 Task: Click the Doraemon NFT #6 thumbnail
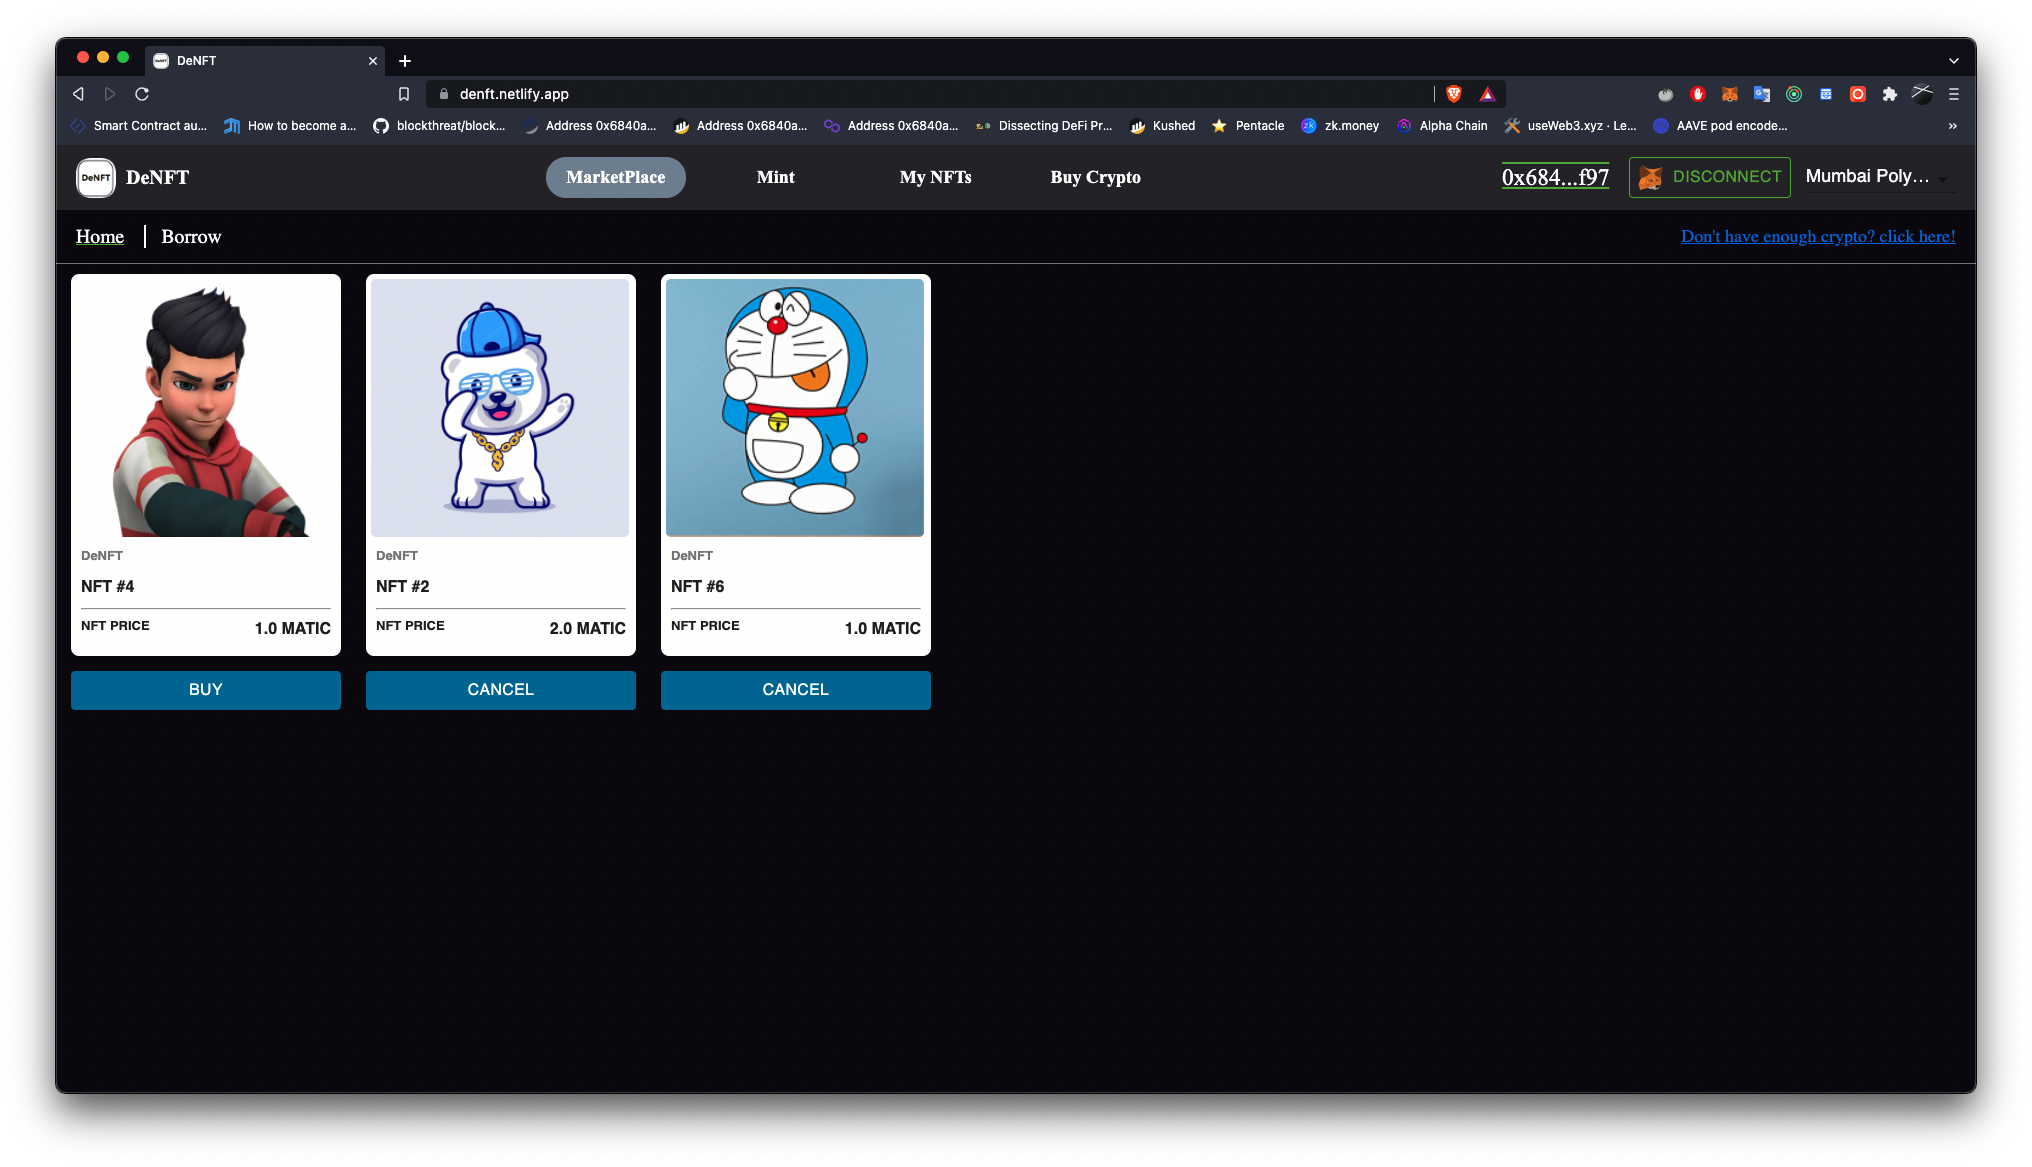795,407
